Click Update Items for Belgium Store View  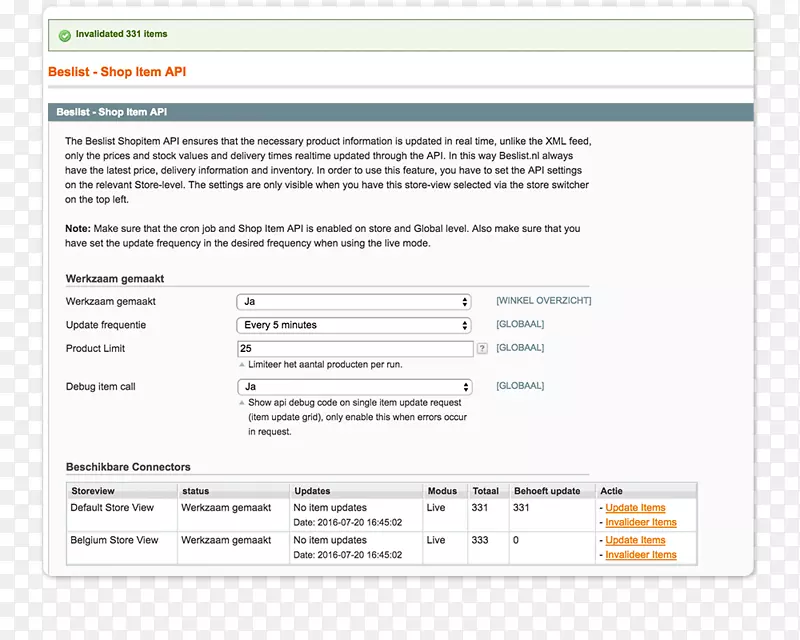[x=635, y=540]
